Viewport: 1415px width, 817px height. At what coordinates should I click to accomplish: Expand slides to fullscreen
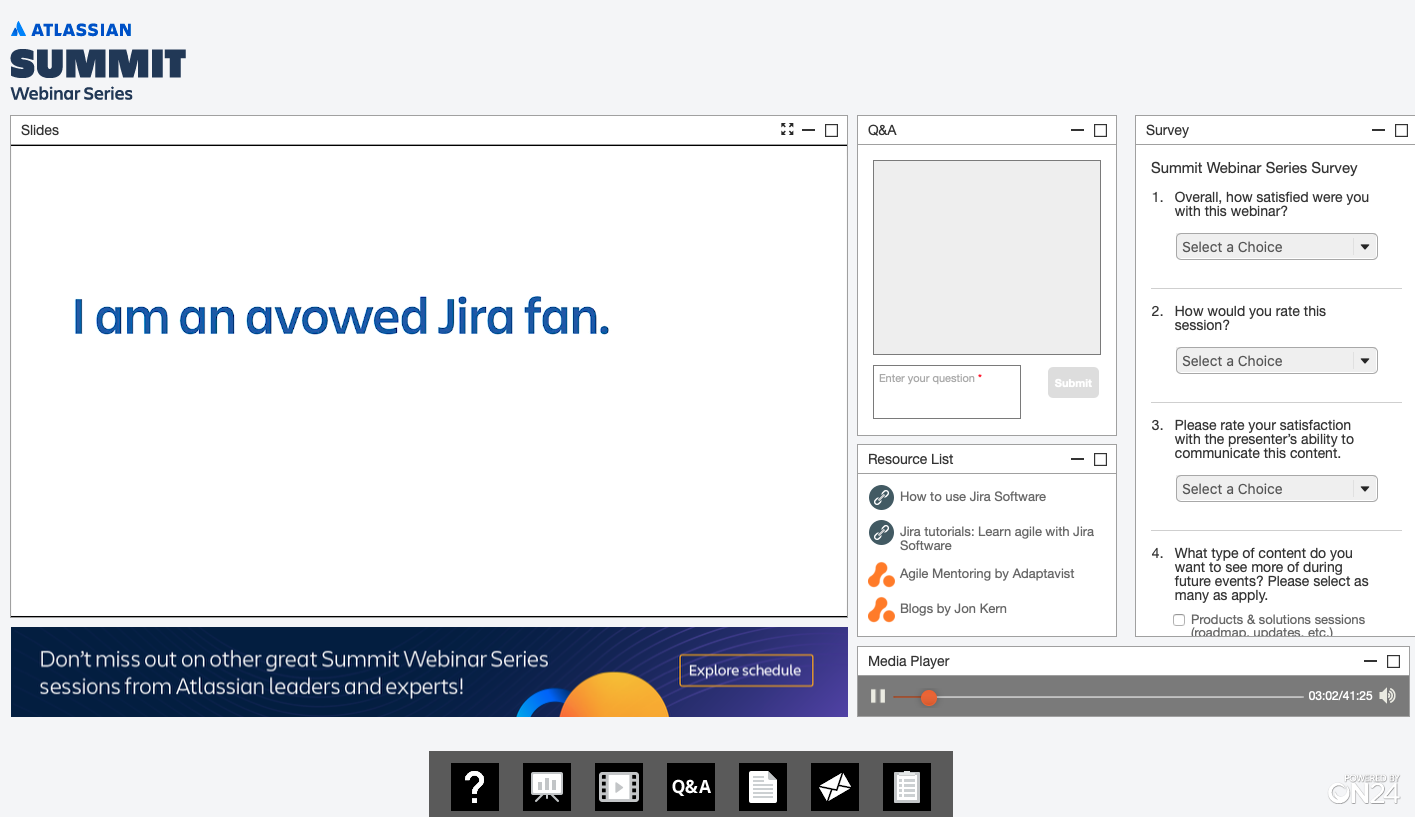click(x=787, y=130)
